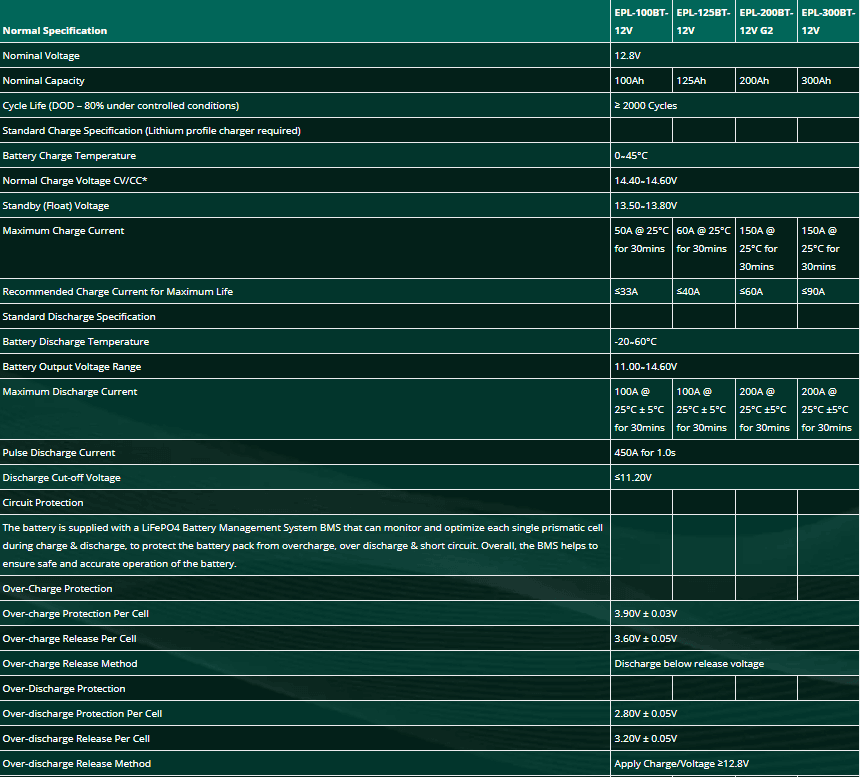Image resolution: width=860 pixels, height=777 pixels.
Task: Click the Discharge Cut-off Voltage label
Action: pyautogui.click(x=62, y=478)
